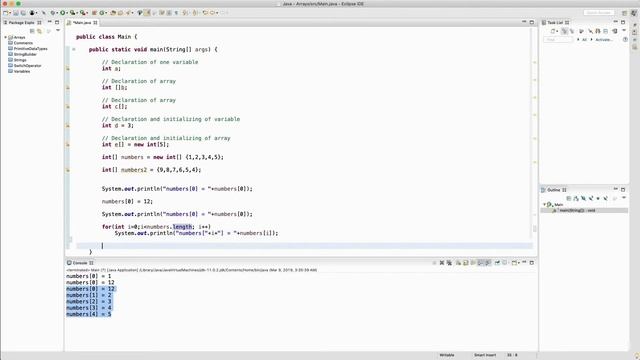Select the Outline tab
Image resolution: width=640 pixels, height=360 pixels.
554,190
